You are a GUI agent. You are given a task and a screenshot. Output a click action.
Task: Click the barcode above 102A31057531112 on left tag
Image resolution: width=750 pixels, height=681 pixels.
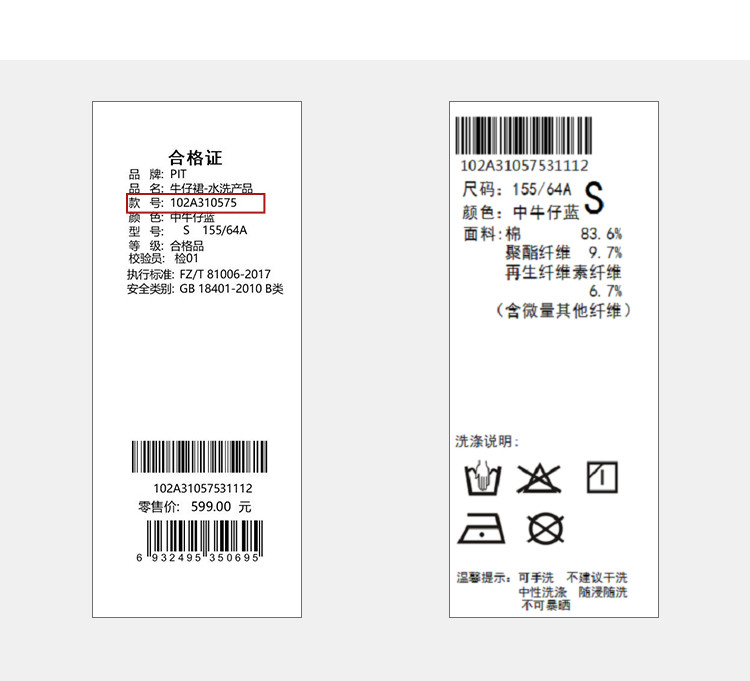point(199,457)
